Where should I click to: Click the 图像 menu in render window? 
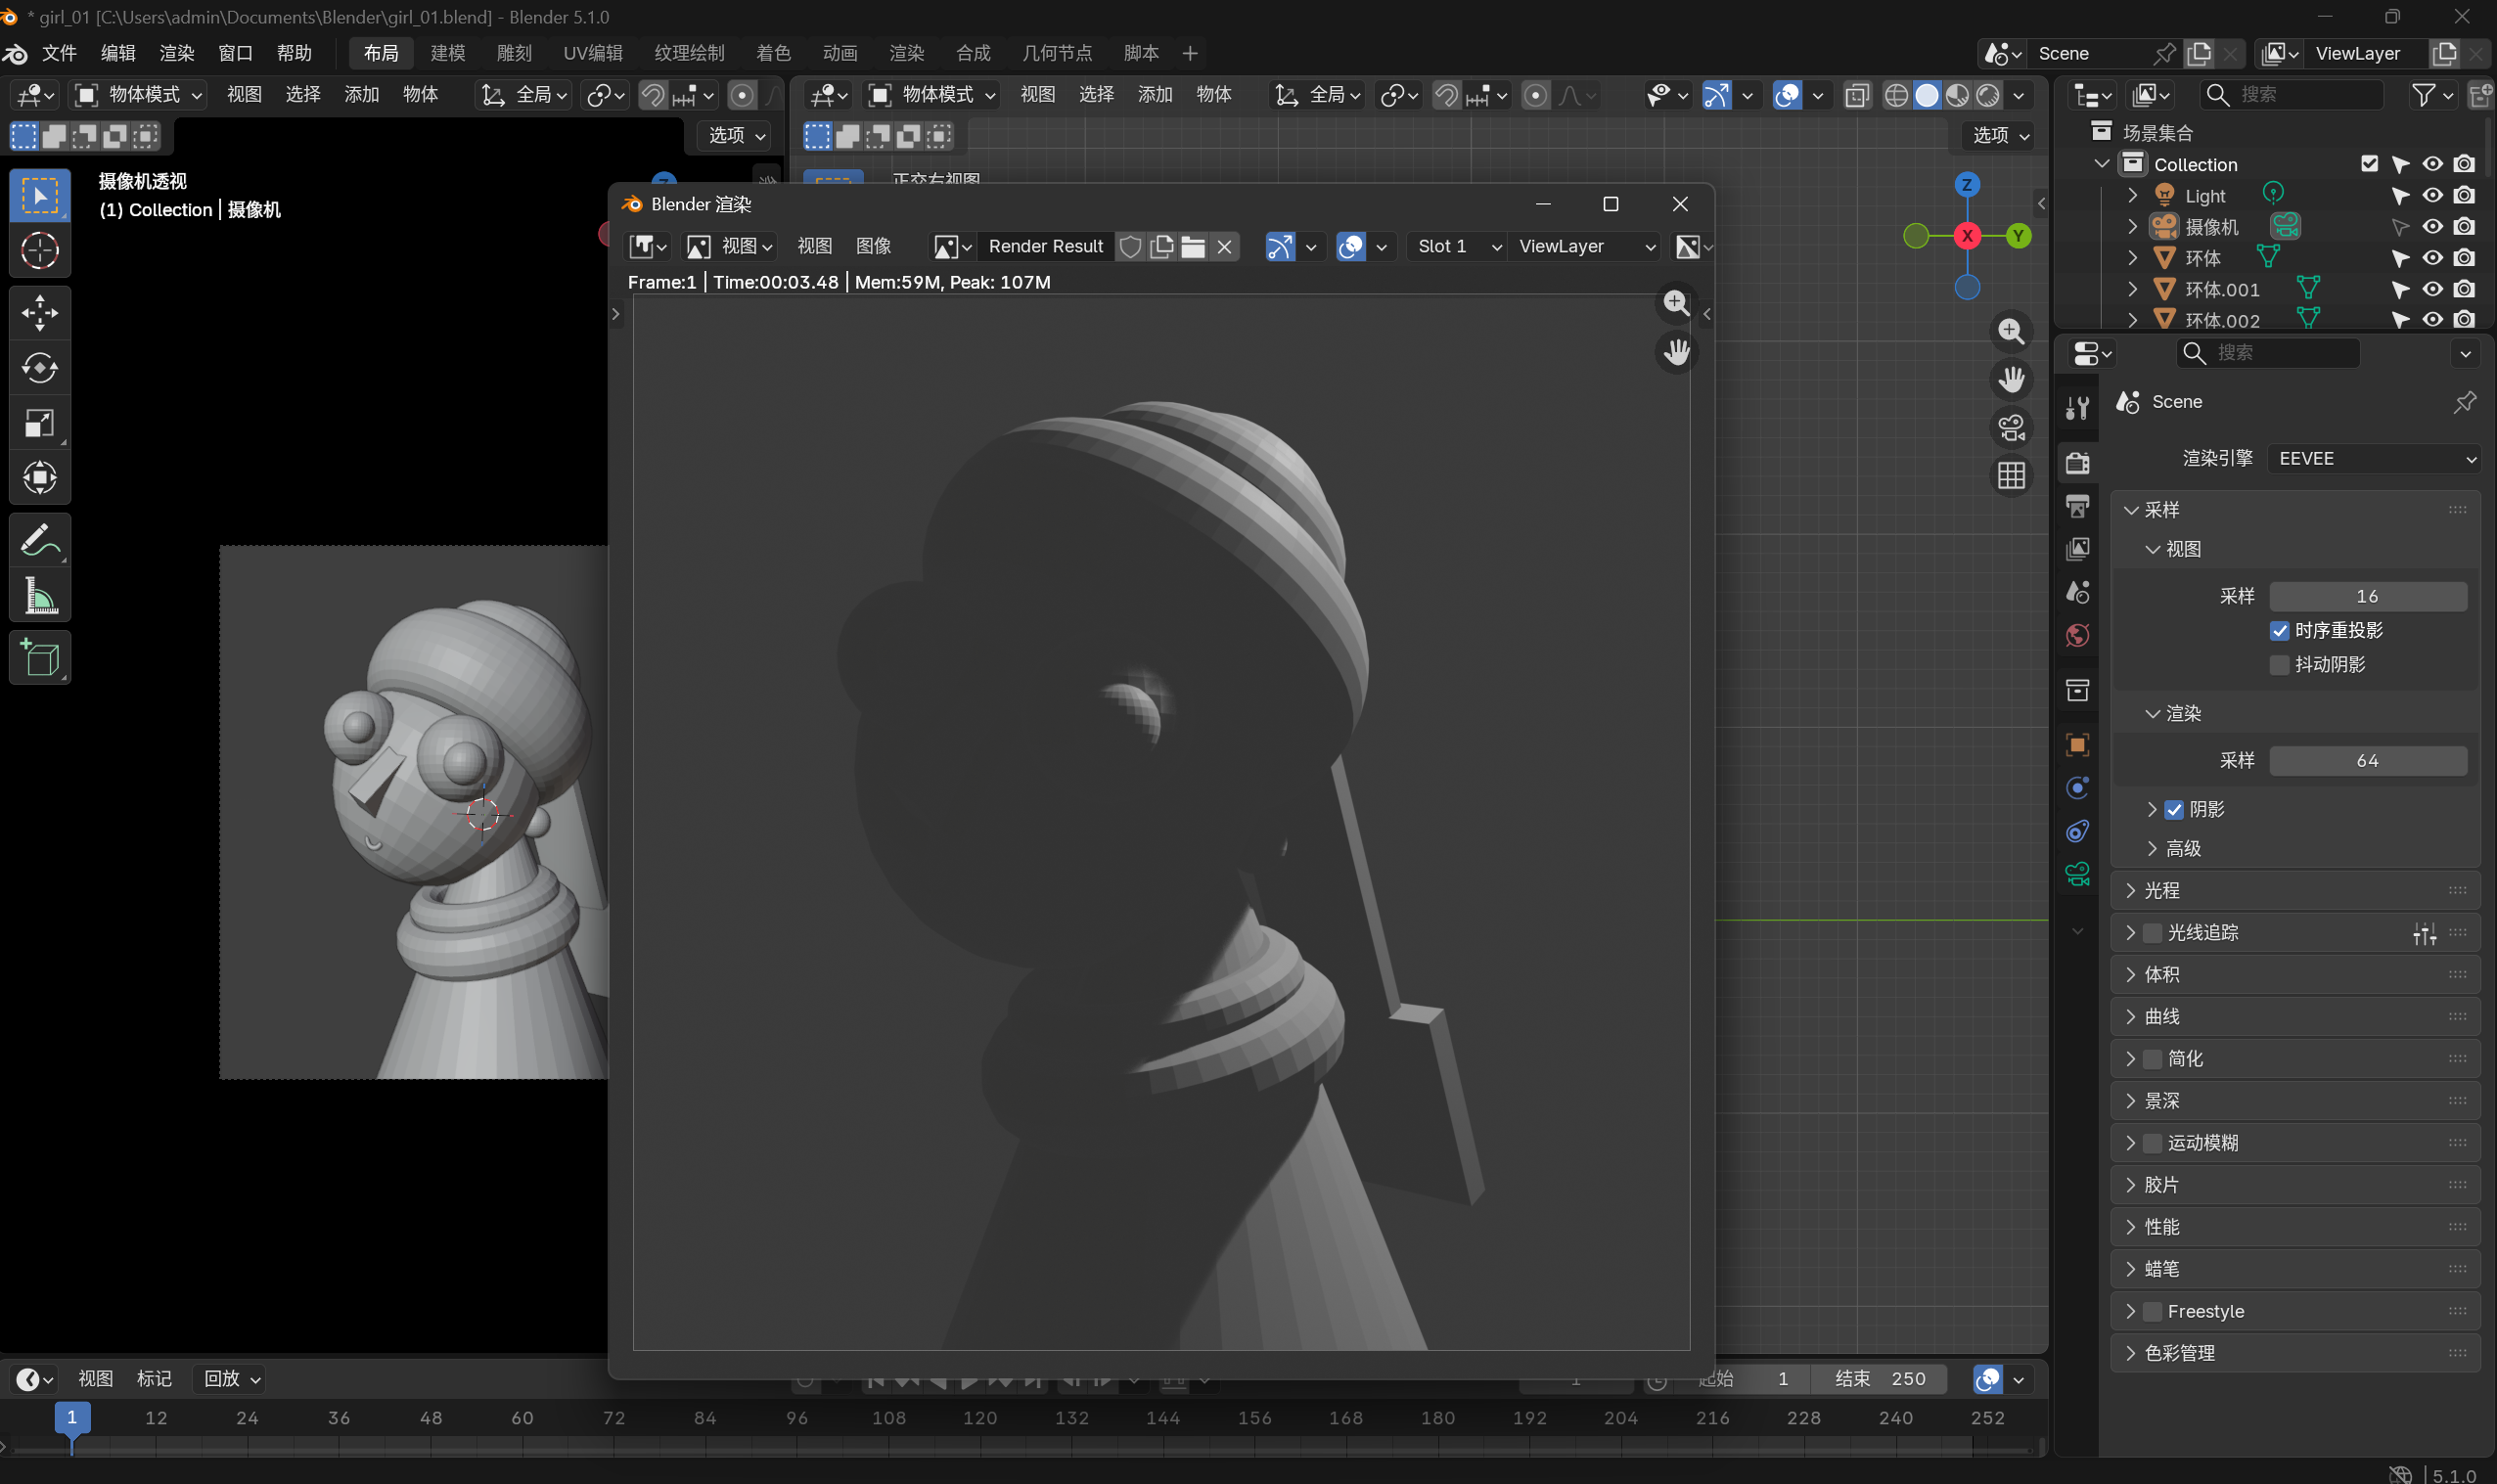click(x=873, y=247)
